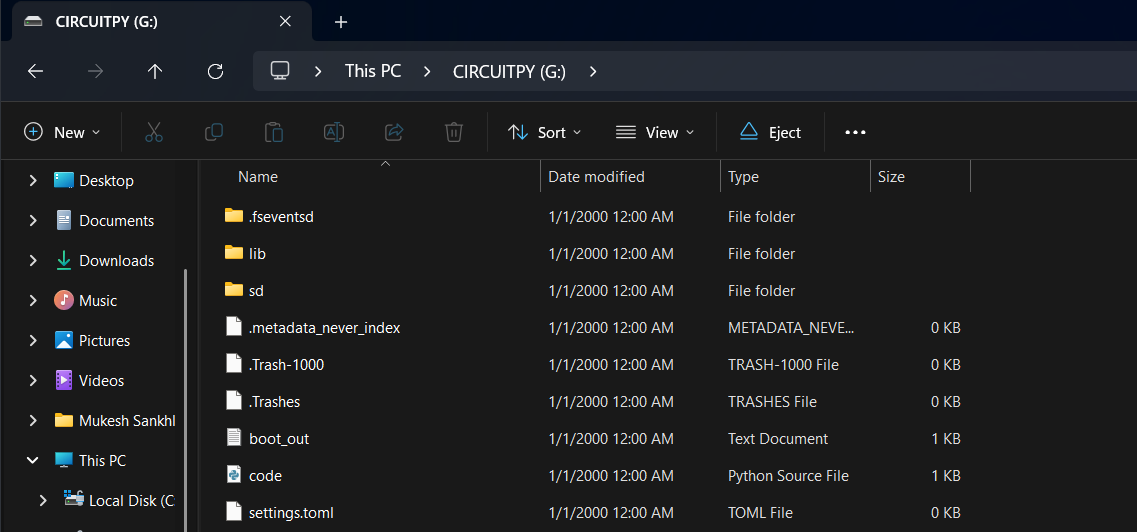Click the drive icon on CIRCUITPY tab
This screenshot has width=1137, height=532.
[33, 22]
